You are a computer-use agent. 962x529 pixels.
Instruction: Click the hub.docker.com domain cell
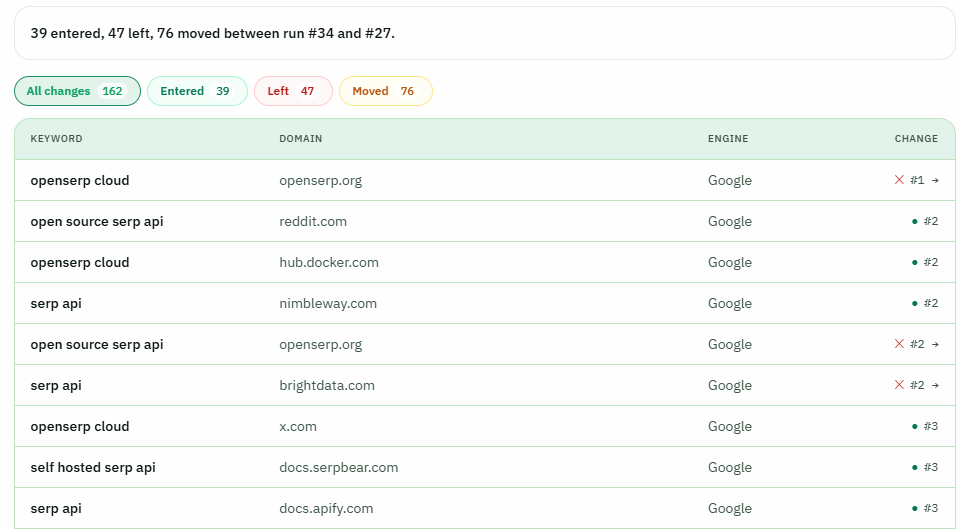click(x=329, y=263)
